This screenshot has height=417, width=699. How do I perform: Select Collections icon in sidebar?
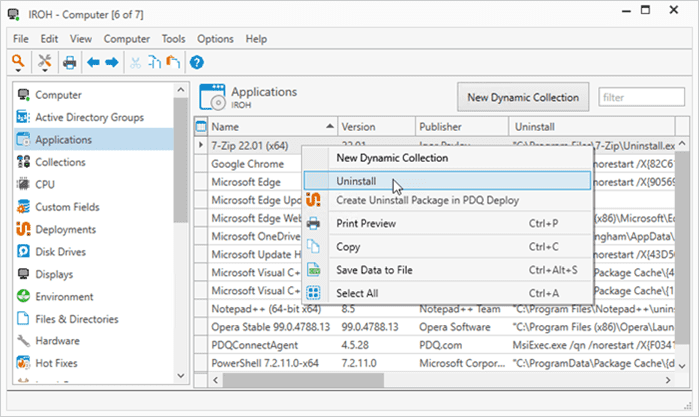pos(23,161)
